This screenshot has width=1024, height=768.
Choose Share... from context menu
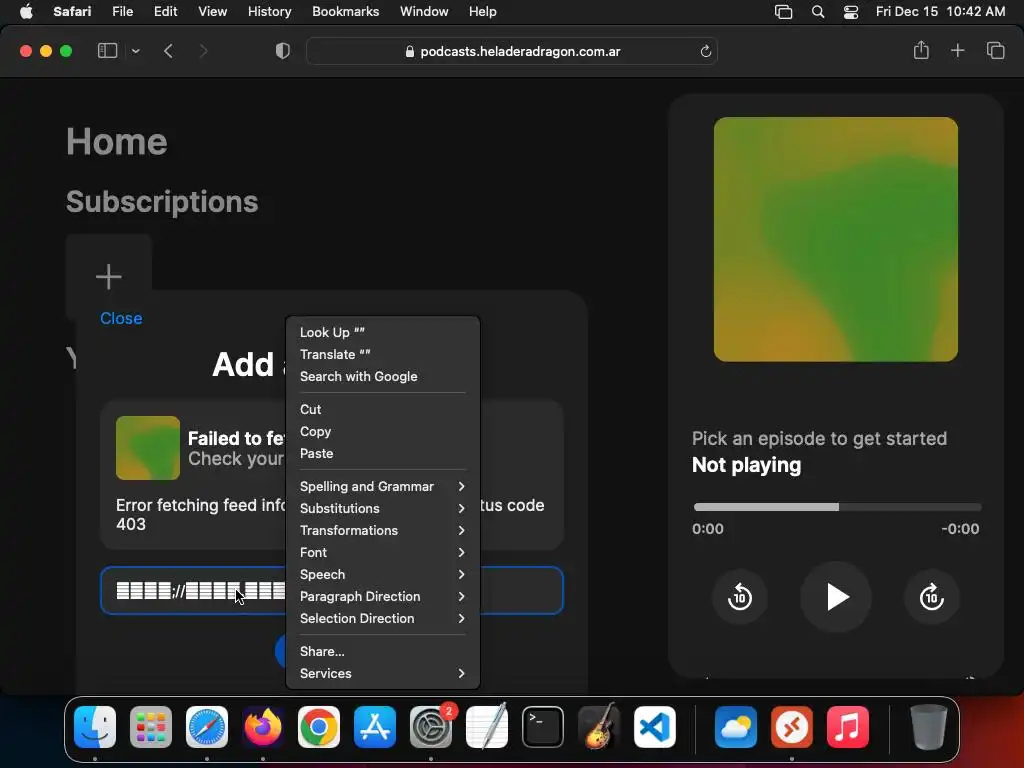[x=383, y=651]
